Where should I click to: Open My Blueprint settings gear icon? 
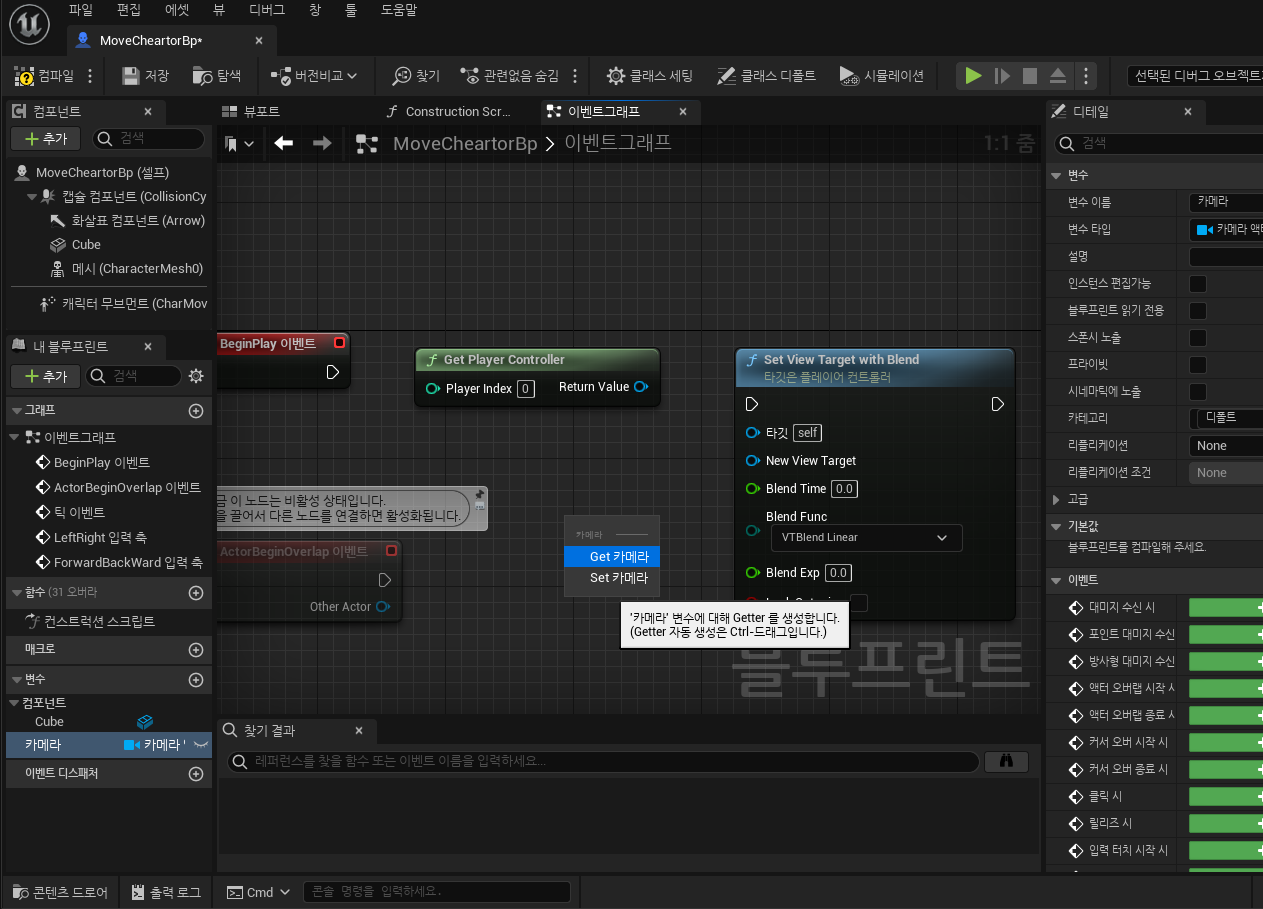196,376
